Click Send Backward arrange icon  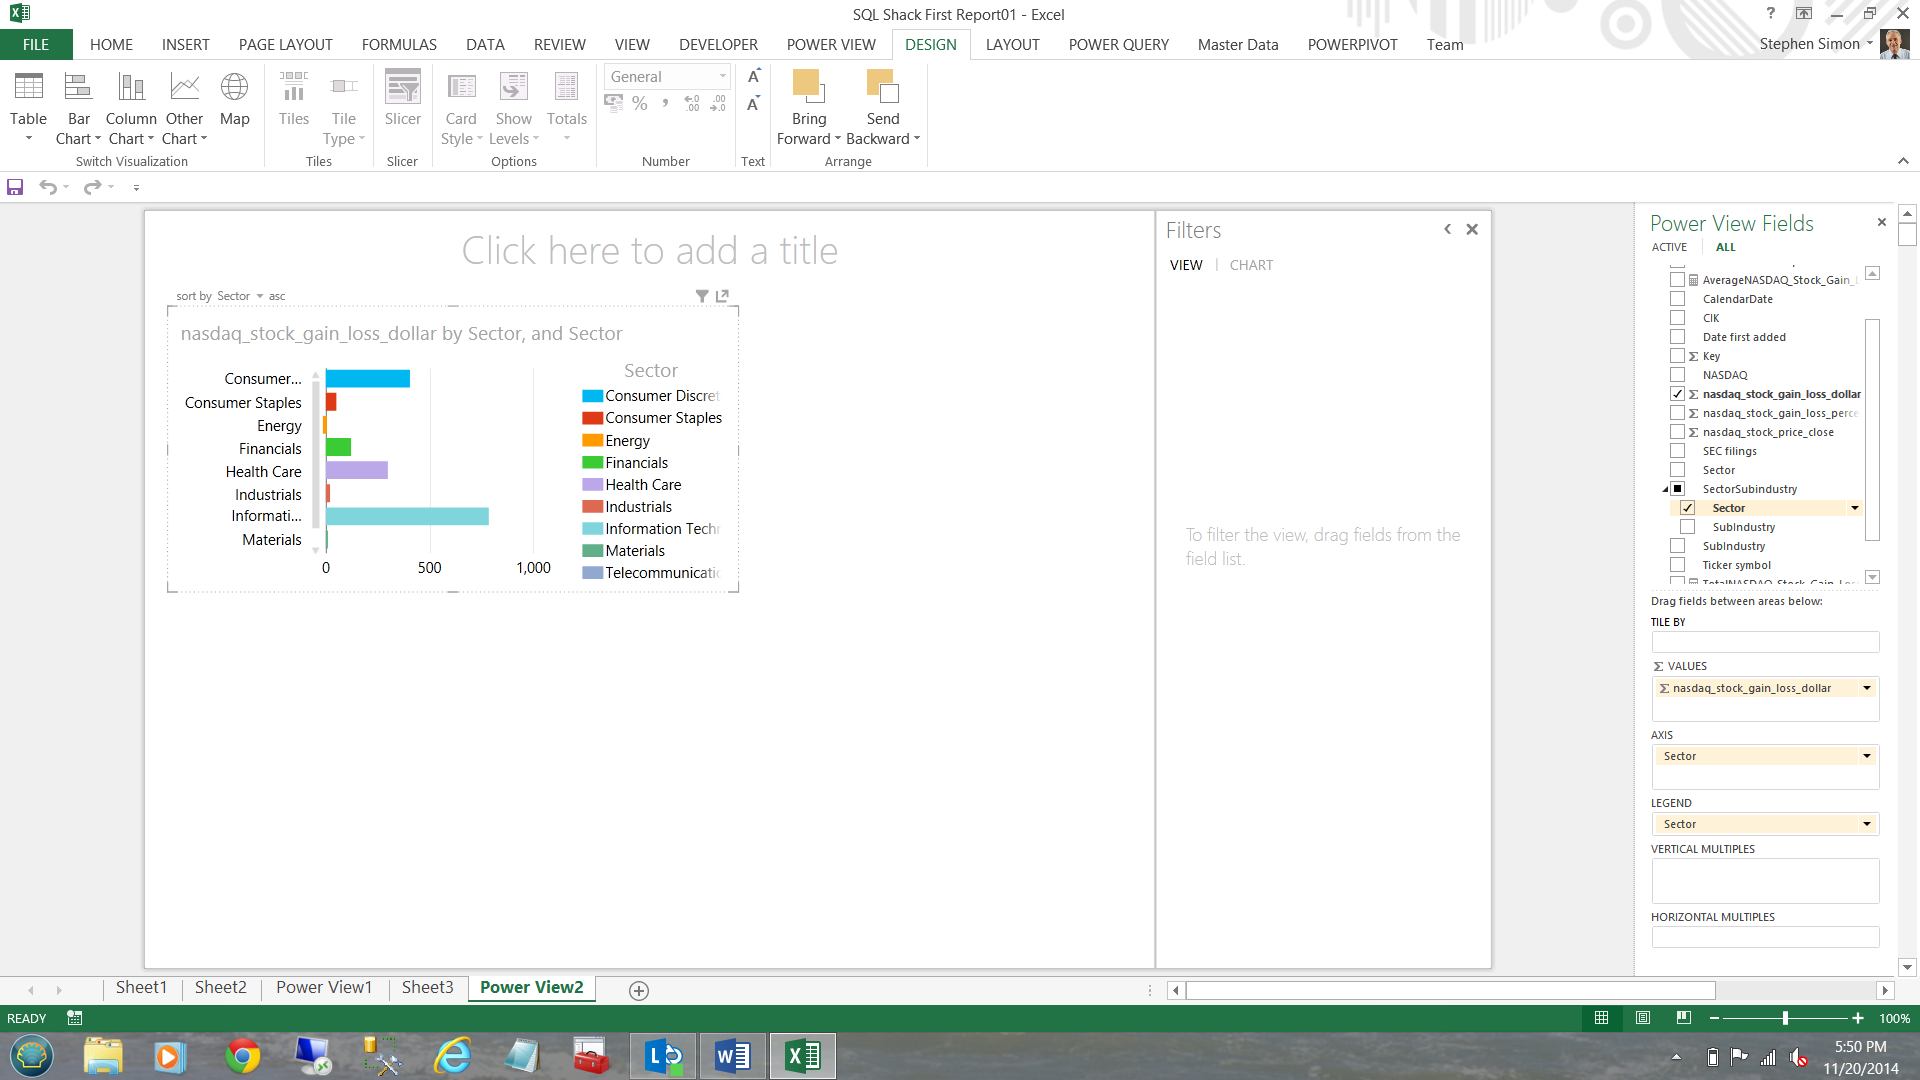[x=882, y=88]
